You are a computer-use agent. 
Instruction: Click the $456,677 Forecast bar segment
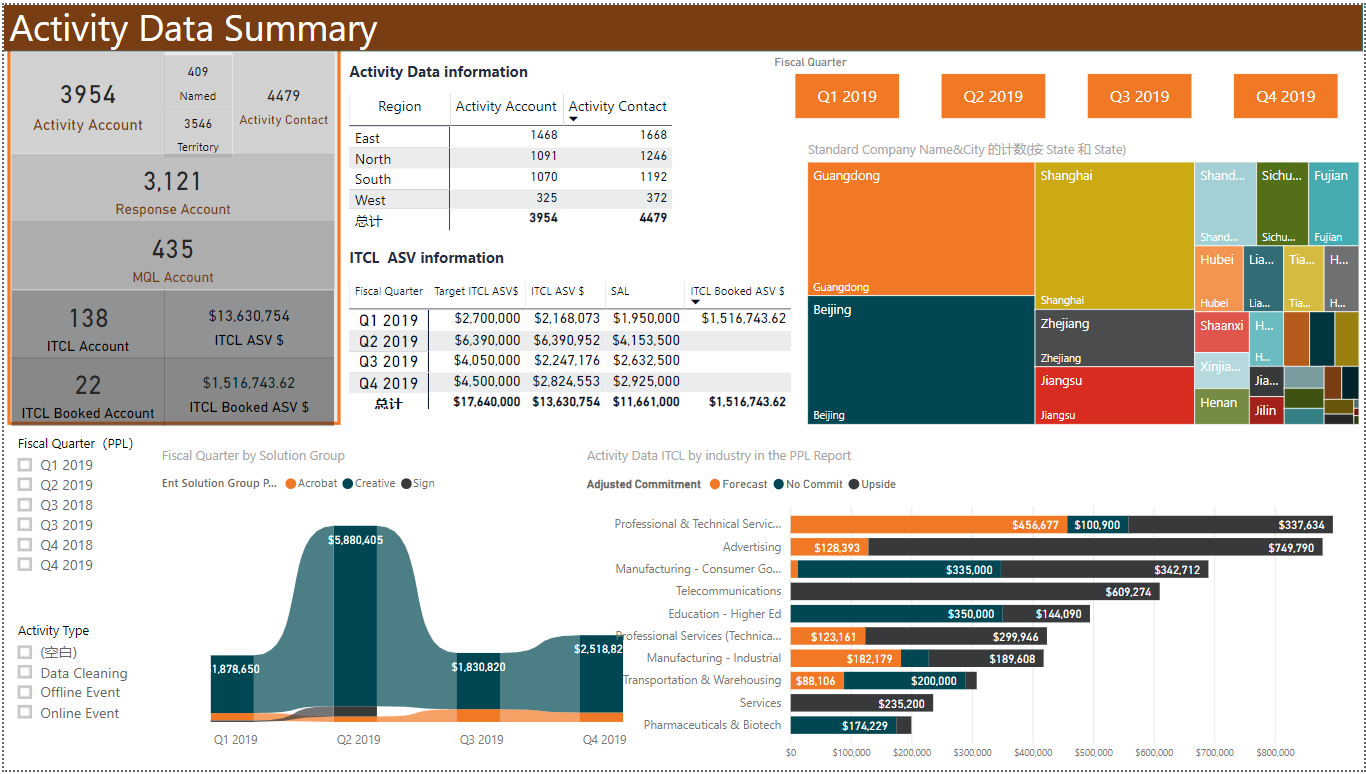[x=929, y=525]
